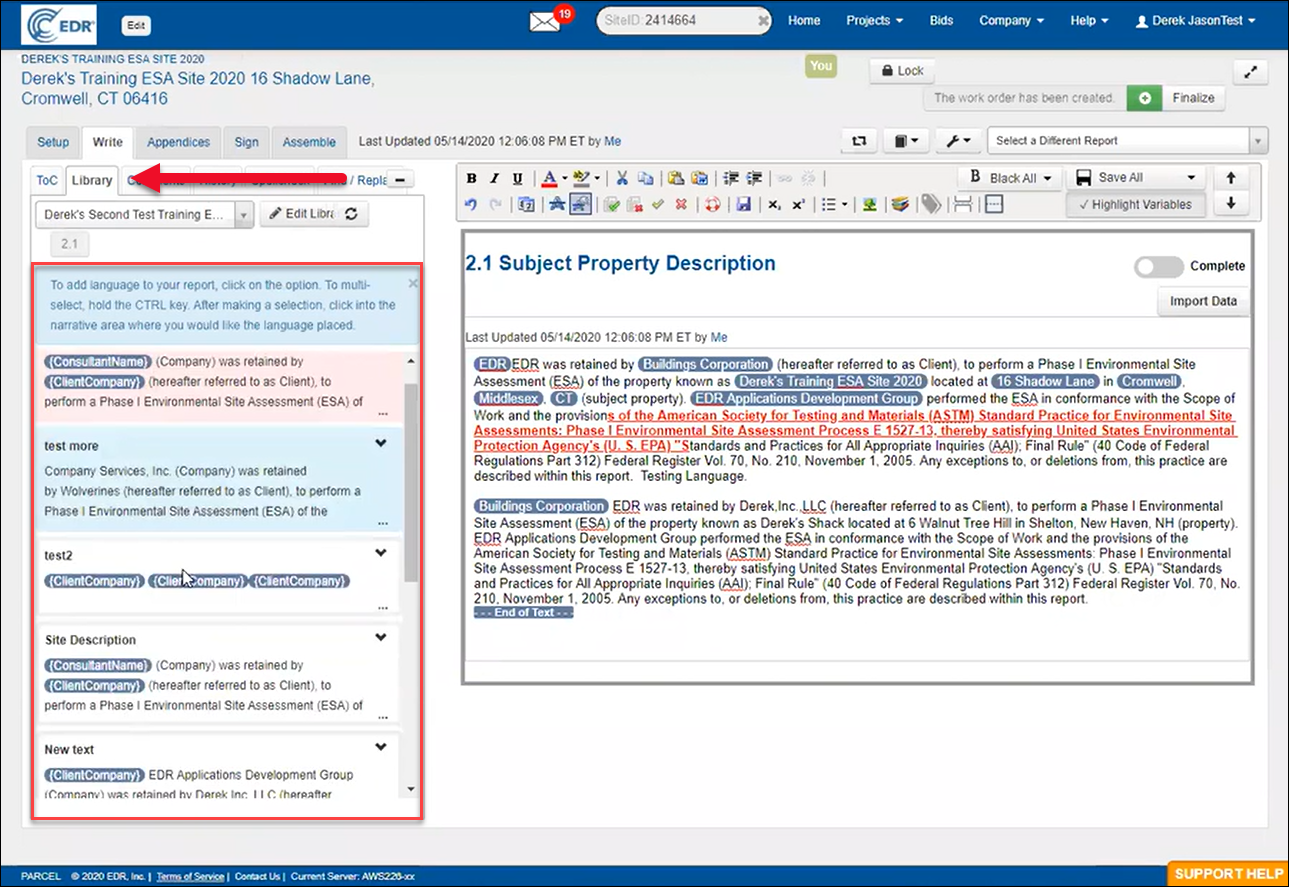Screen dimensions: 1289x887
Task: Cut selection with the scissors icon
Action: pos(622,179)
